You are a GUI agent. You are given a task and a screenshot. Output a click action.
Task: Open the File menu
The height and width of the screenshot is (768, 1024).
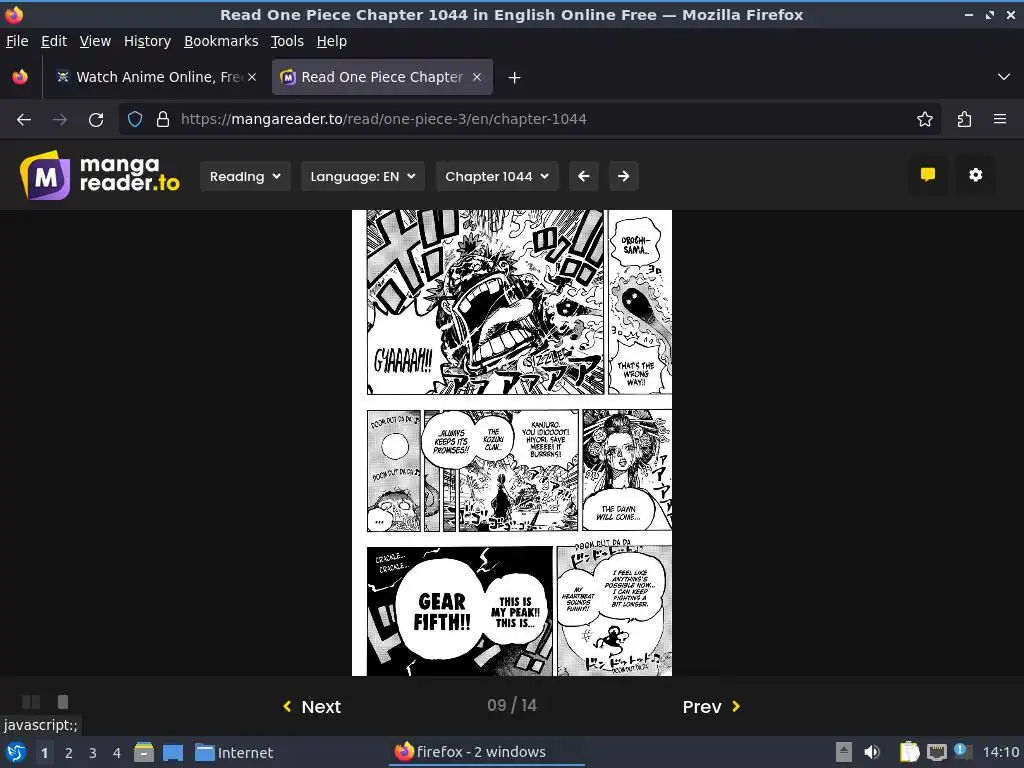[x=17, y=41]
